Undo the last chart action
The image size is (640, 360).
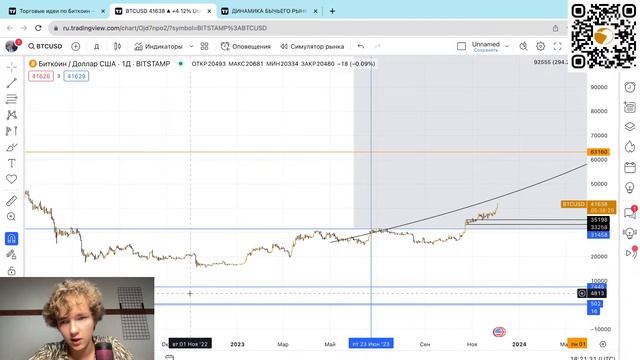pyautogui.click(x=361, y=47)
